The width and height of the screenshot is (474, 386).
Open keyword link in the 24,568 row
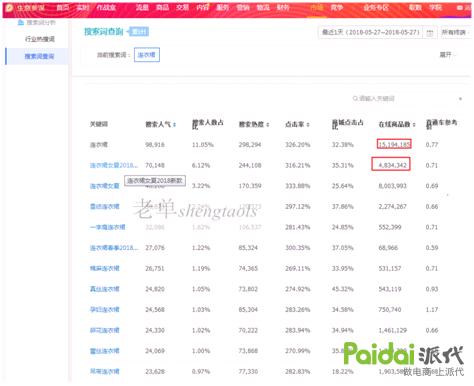pos(104,310)
